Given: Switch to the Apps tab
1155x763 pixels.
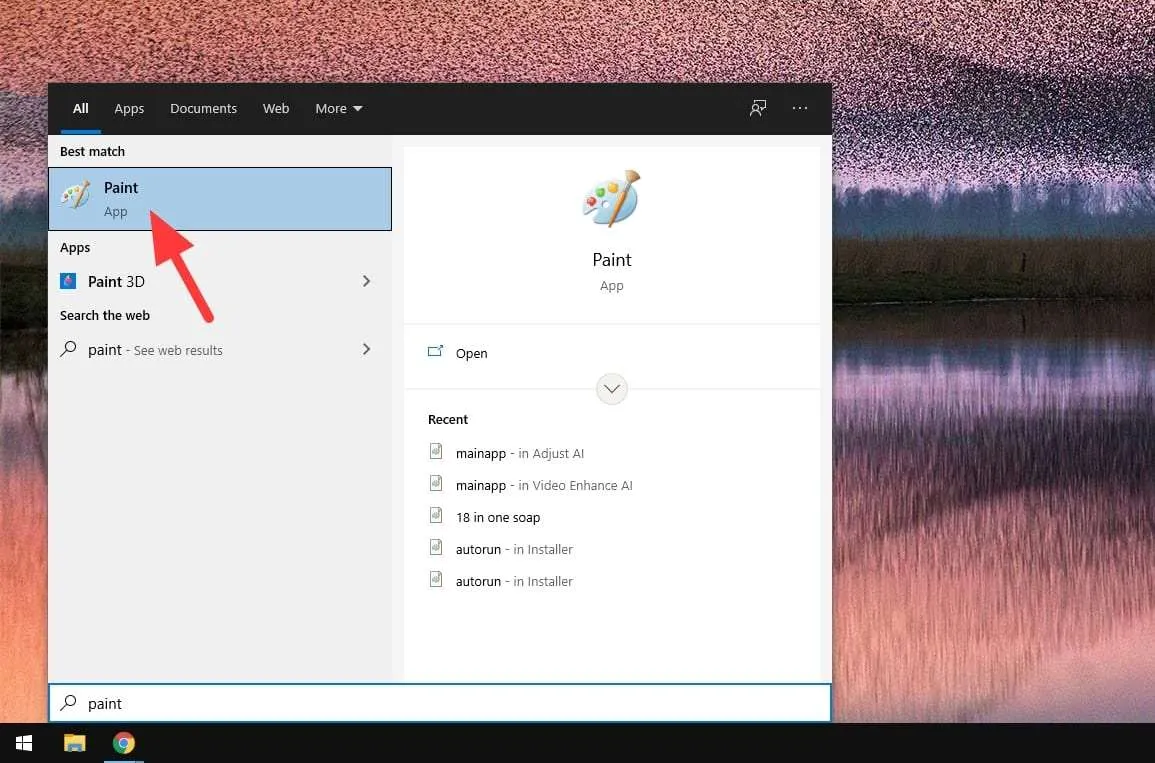Looking at the screenshot, I should (x=129, y=108).
